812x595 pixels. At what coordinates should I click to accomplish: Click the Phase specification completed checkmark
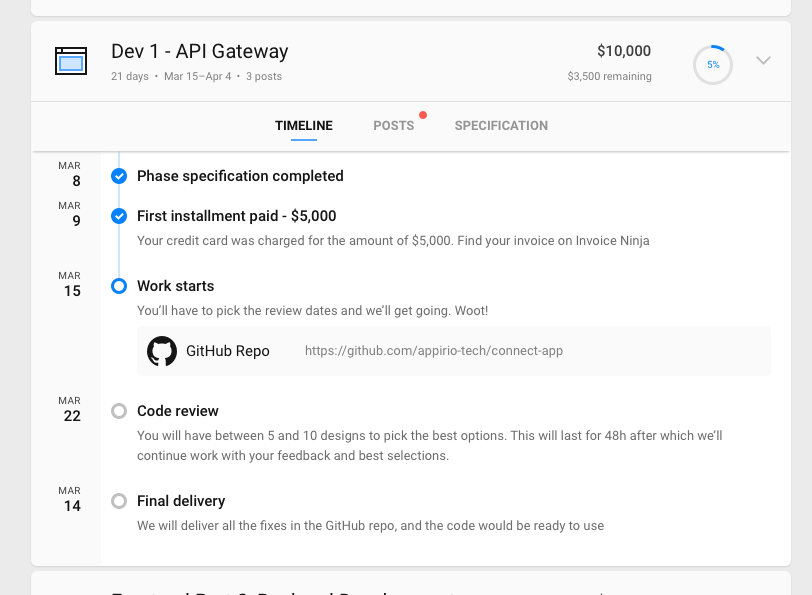[x=119, y=176]
